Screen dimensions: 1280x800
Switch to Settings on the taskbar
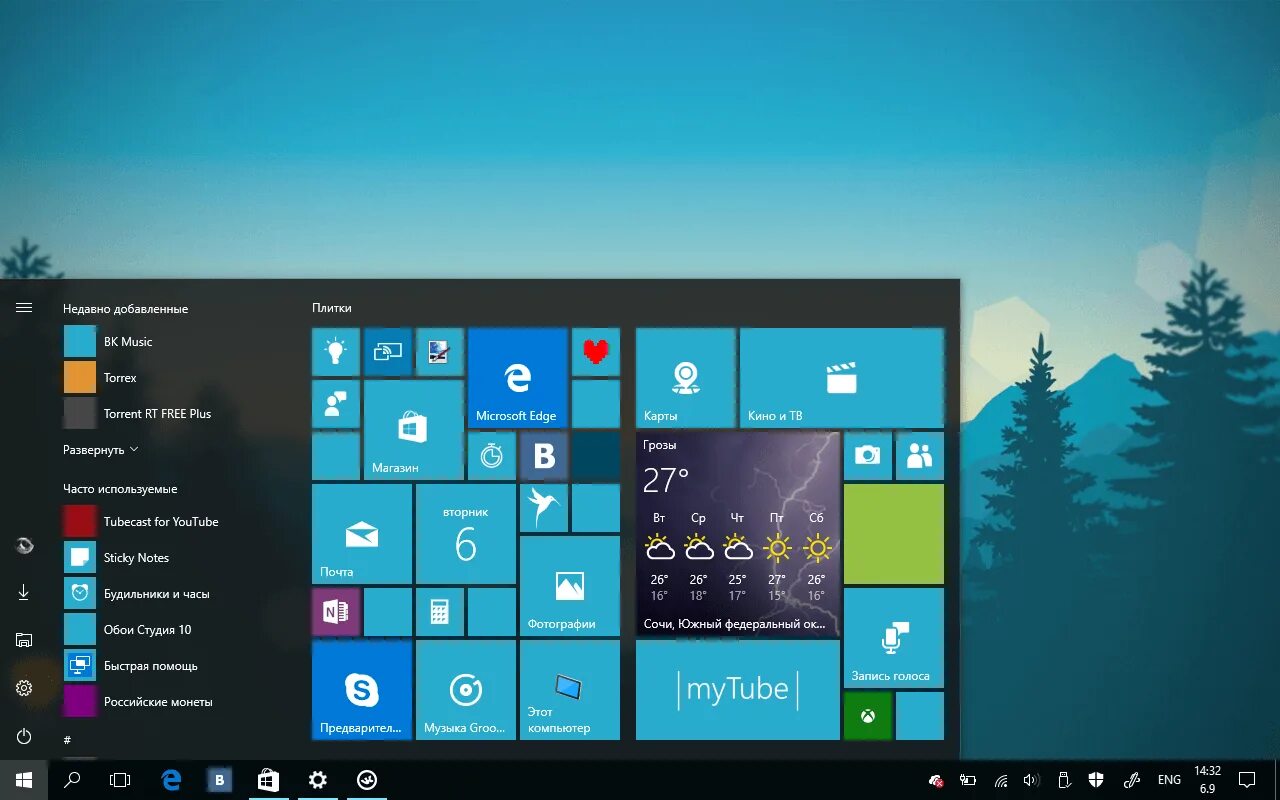317,780
